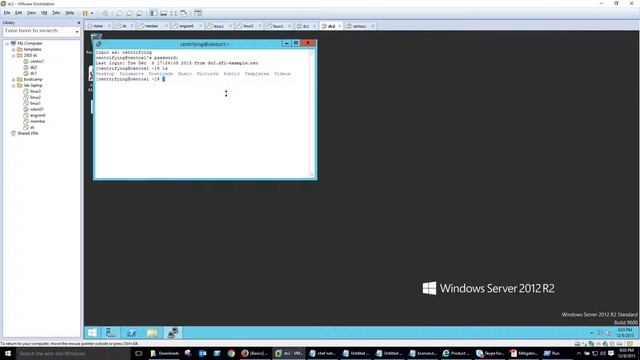Open File Explorer on the guest taskbar
This screenshot has height=360, width=640.
click(x=152, y=333)
